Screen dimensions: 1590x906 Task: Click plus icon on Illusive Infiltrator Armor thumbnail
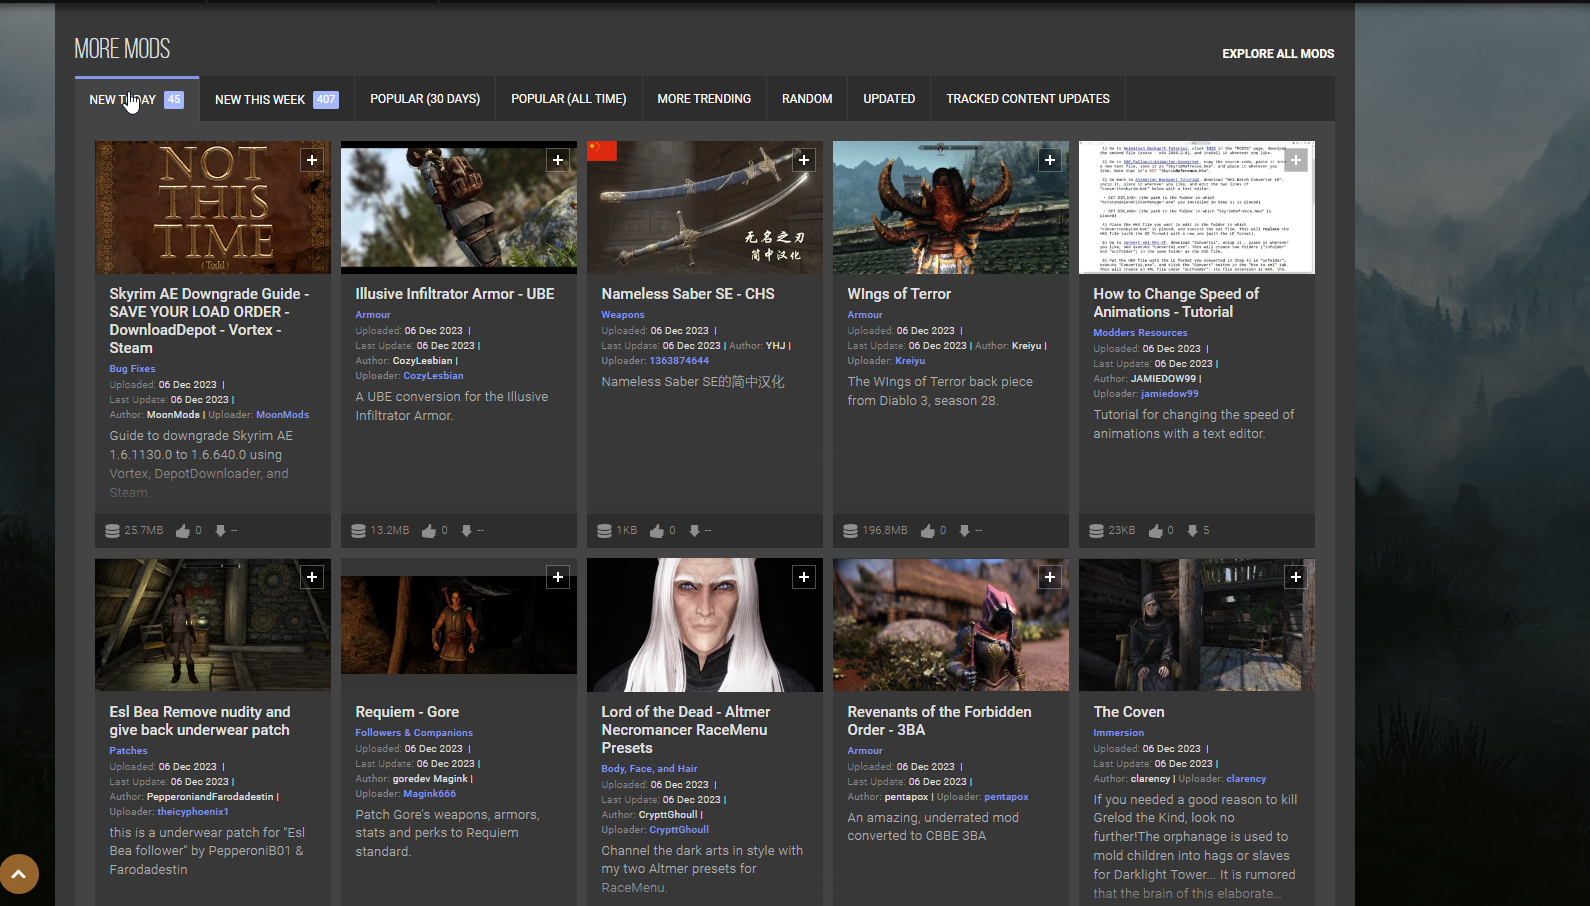click(558, 160)
